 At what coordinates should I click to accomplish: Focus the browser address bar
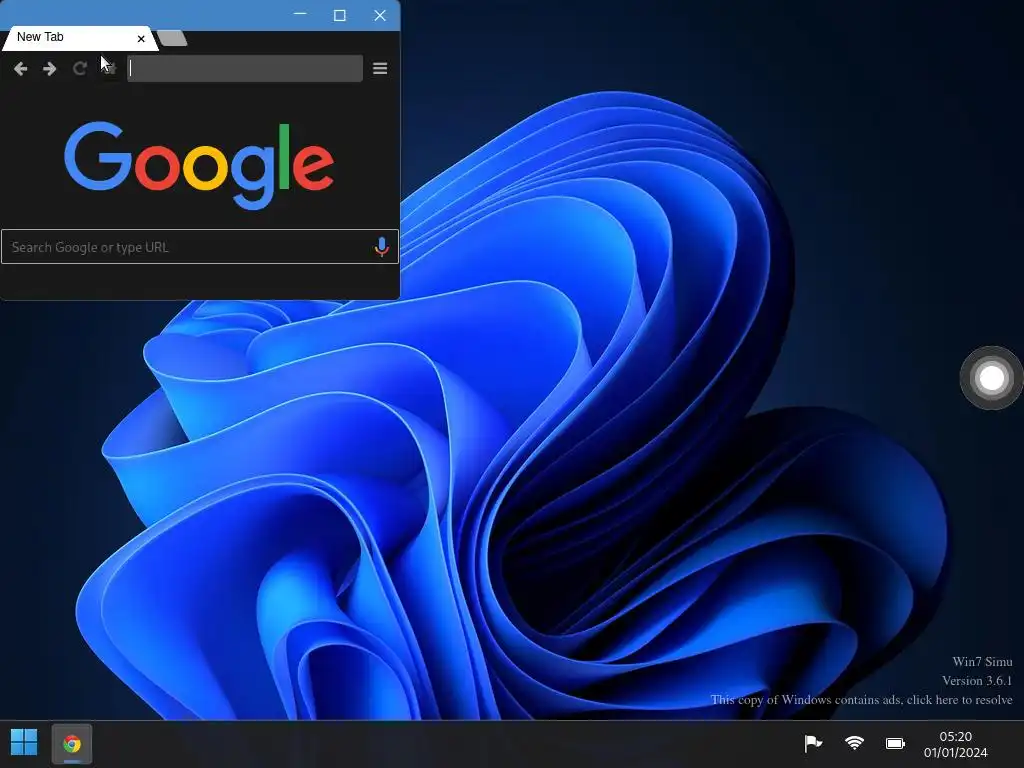point(245,69)
